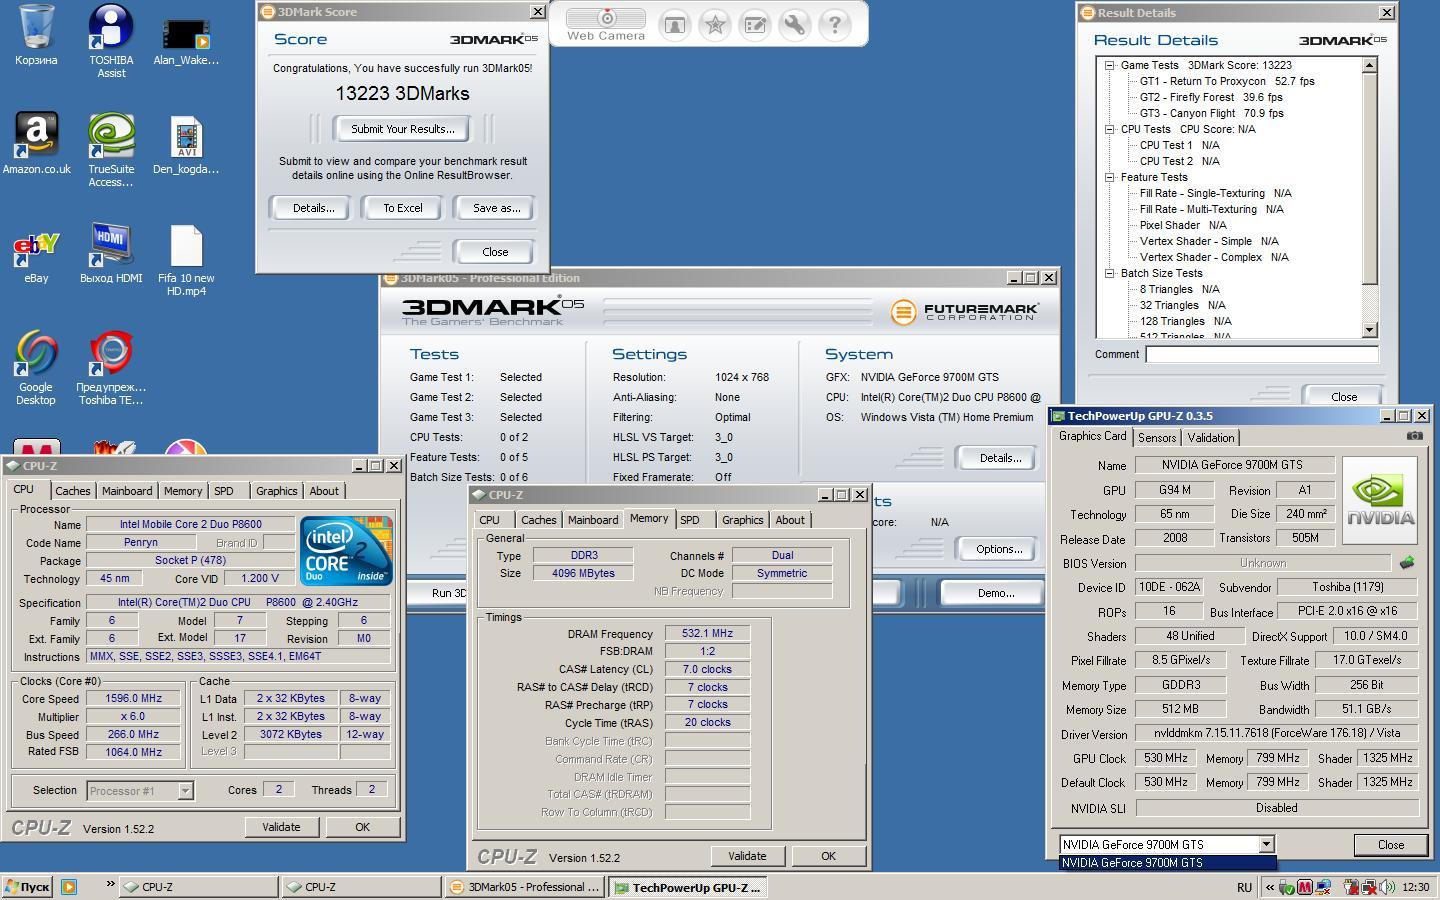Open the Fifa 10 new HD.mp4 file
The width and height of the screenshot is (1440, 900).
point(186,260)
